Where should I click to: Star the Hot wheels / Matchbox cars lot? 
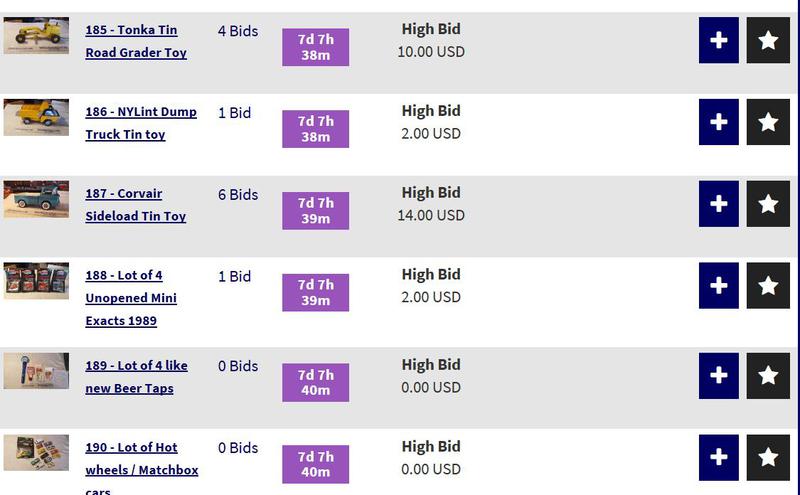pos(768,457)
